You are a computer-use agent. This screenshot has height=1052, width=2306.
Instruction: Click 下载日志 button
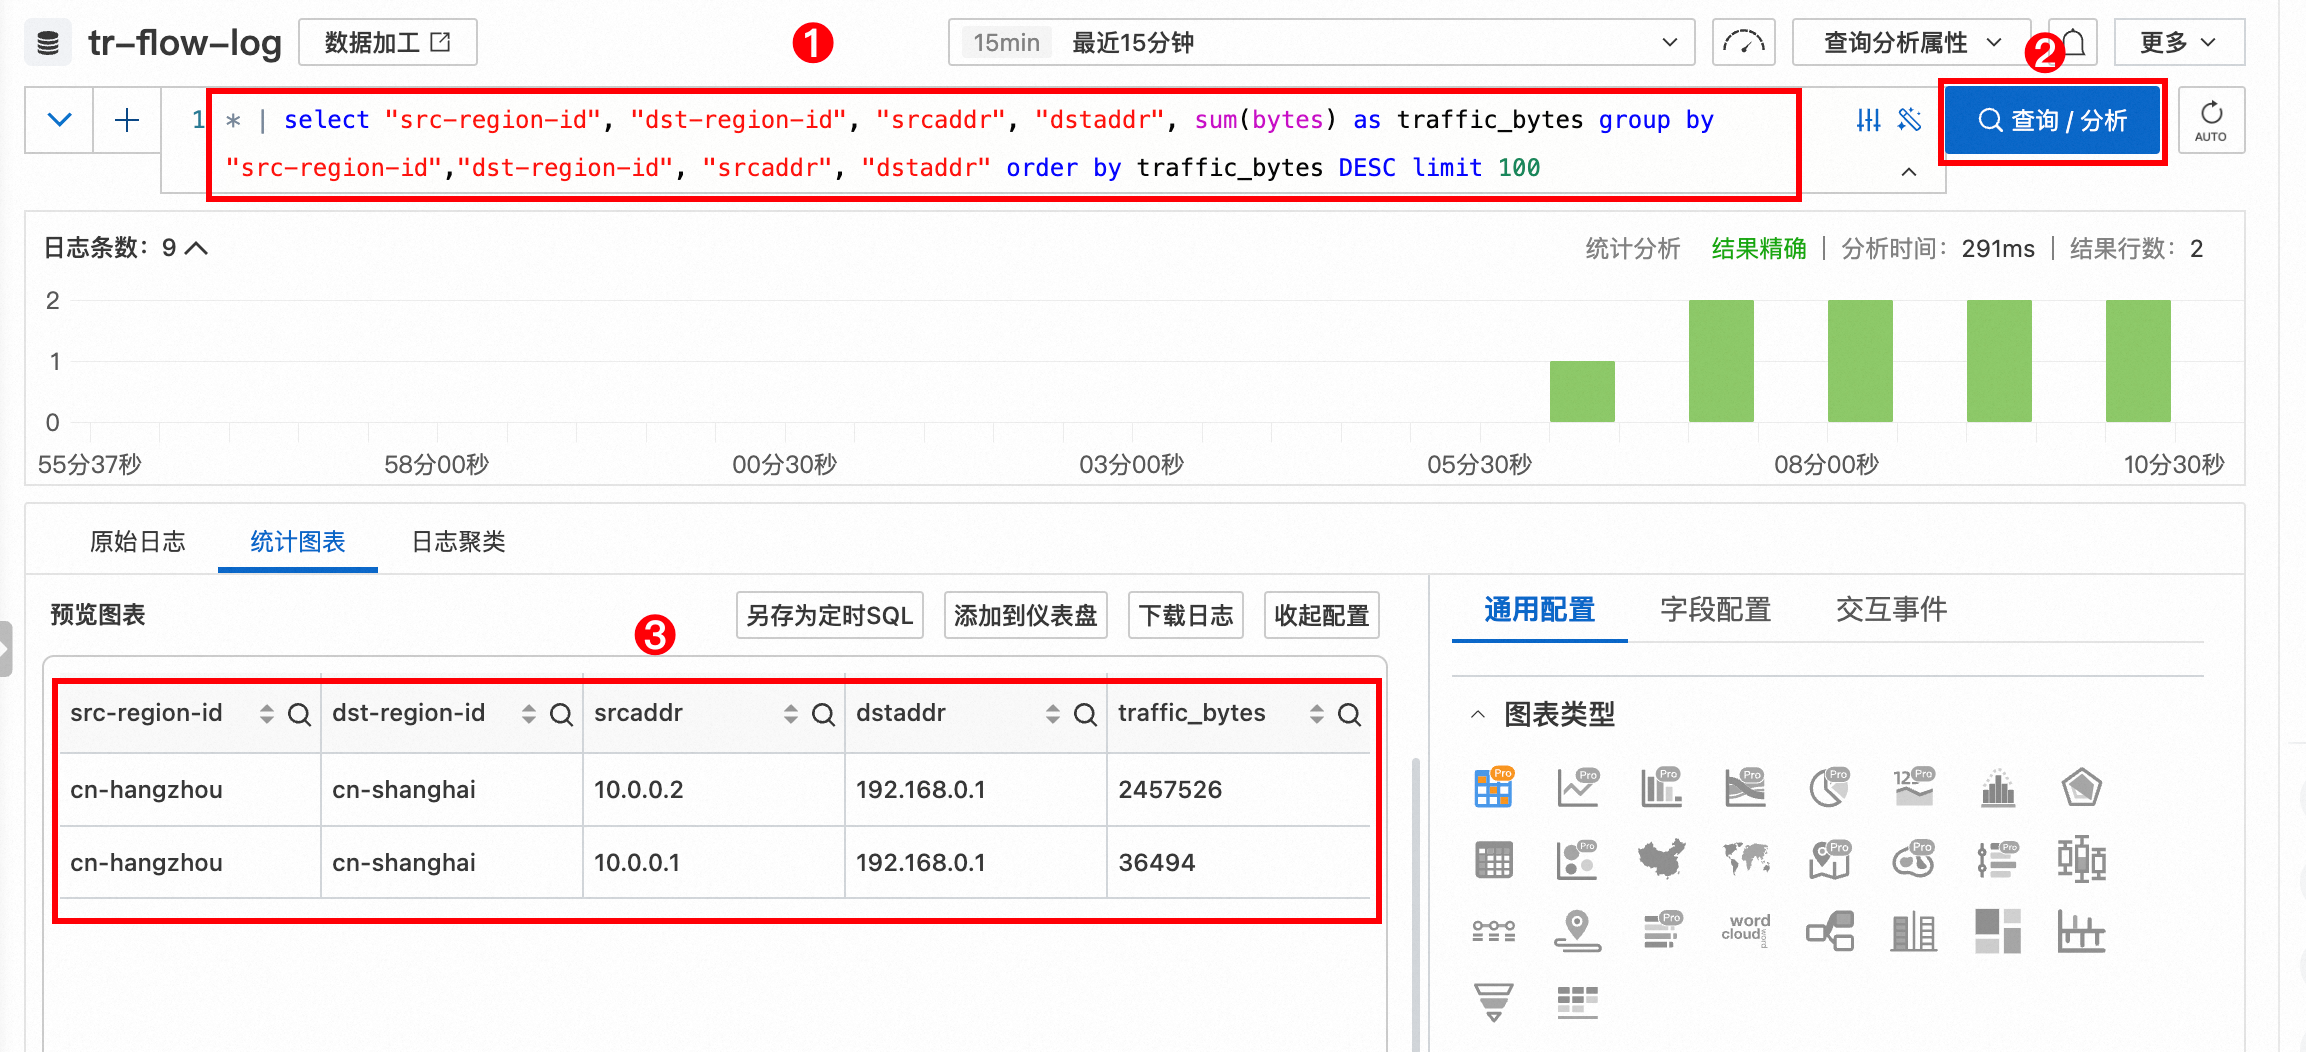click(x=1186, y=615)
